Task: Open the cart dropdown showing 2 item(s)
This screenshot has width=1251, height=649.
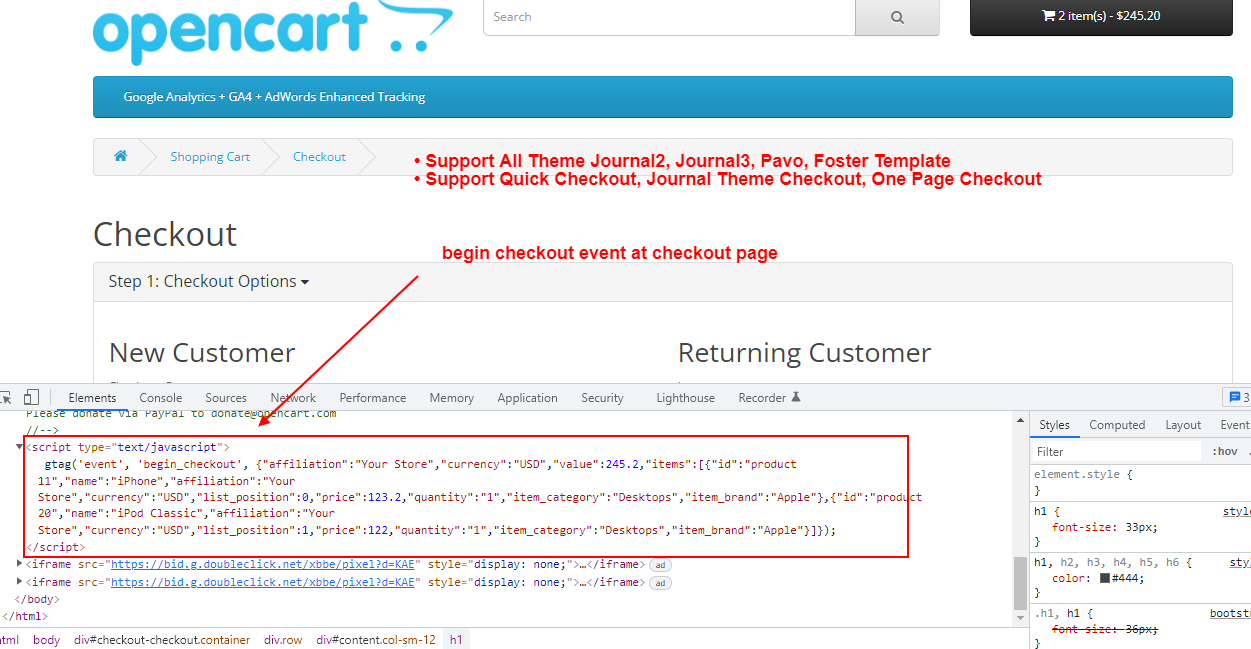Action: [x=1101, y=17]
